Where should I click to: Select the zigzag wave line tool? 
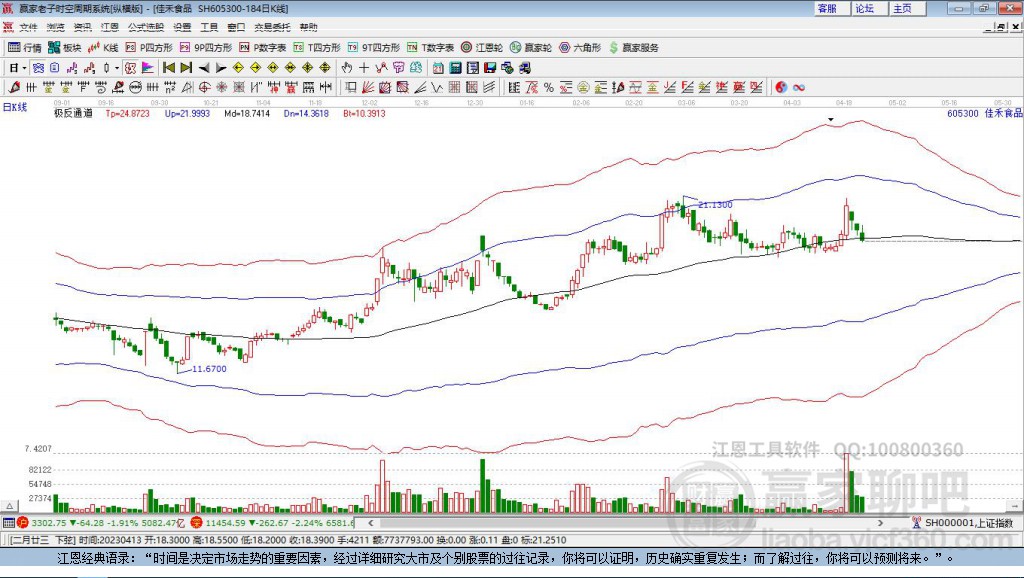coord(437,88)
